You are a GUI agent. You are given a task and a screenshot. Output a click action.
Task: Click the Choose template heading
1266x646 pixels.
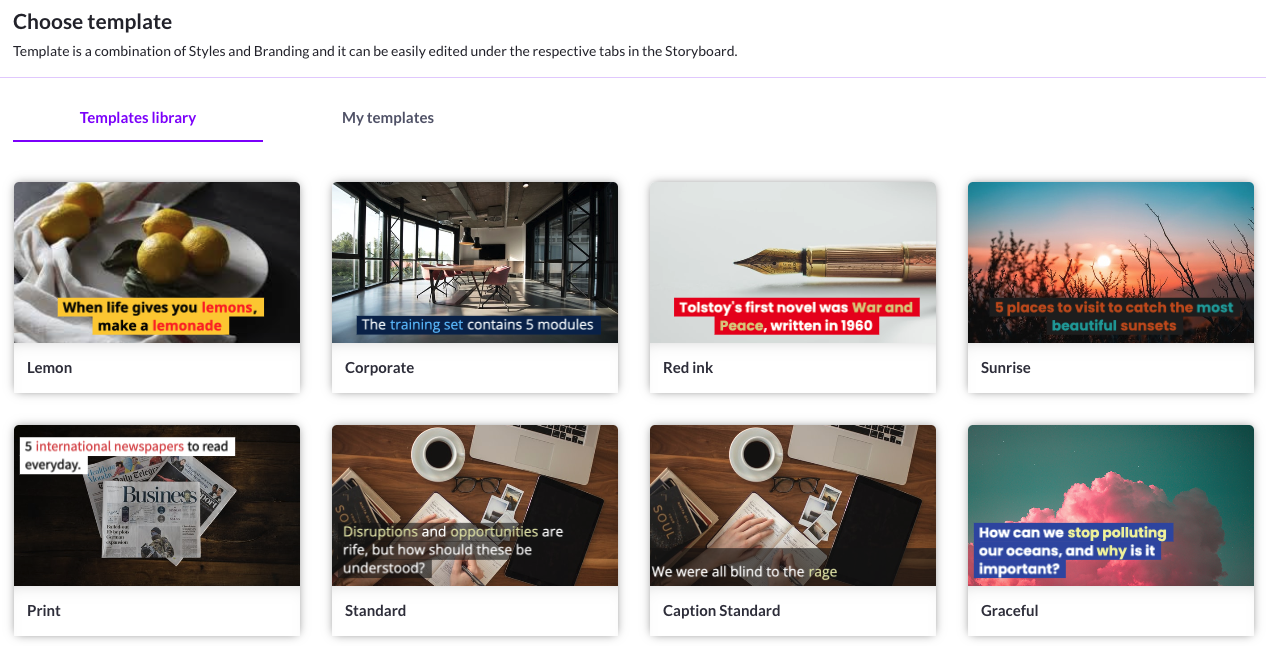tap(93, 22)
